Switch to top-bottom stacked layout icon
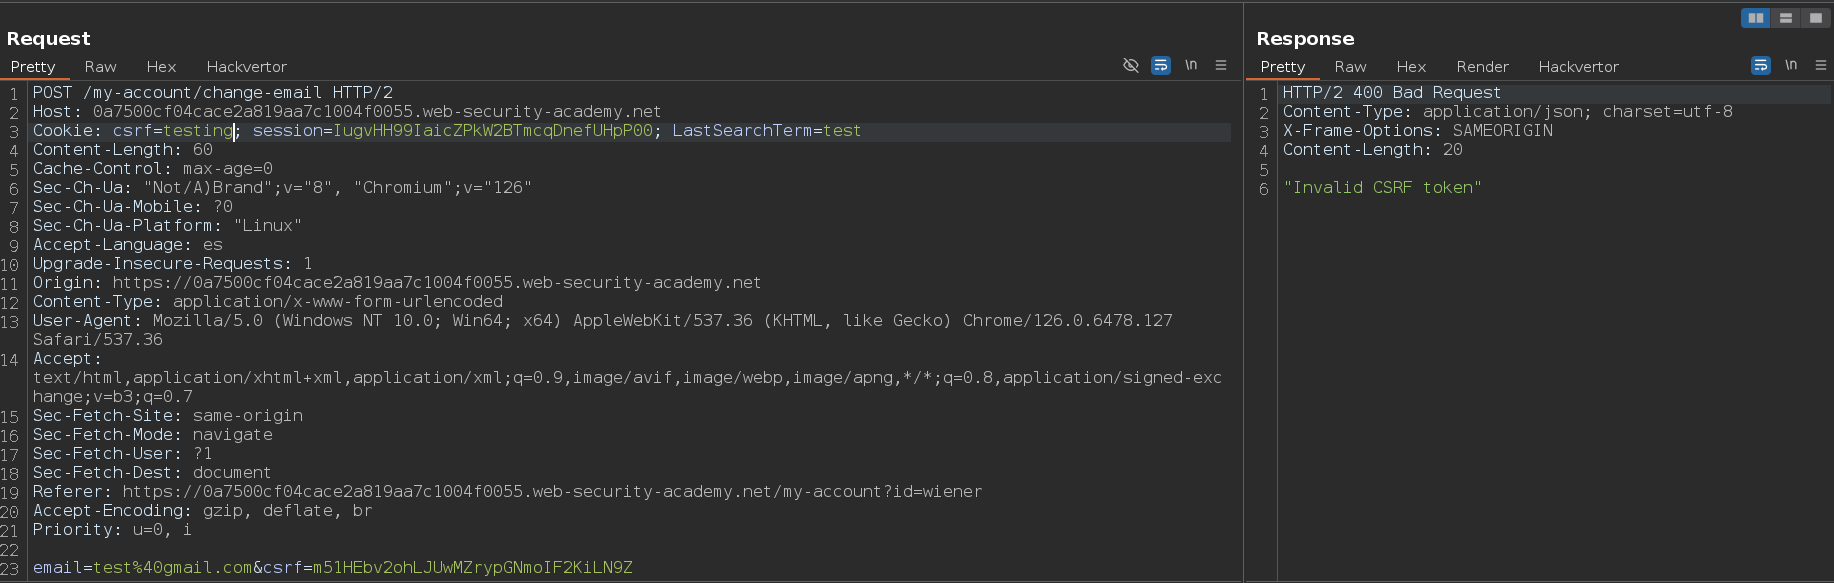Viewport: 1834px width, 583px height. [x=1785, y=18]
